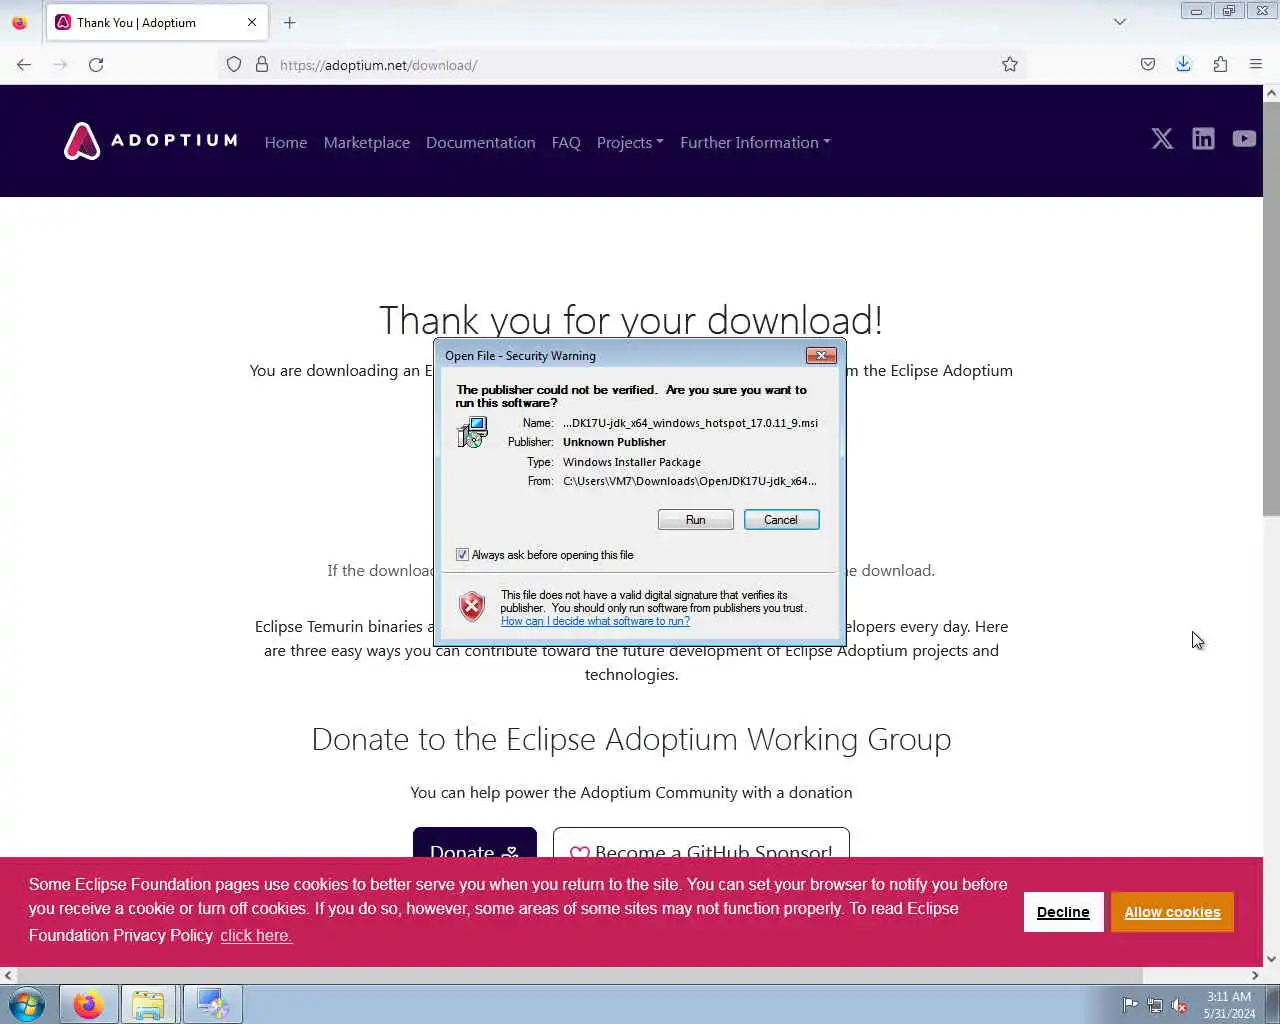Click Become a GitHub Sponsor button
This screenshot has height=1024, width=1280.
[x=701, y=843]
